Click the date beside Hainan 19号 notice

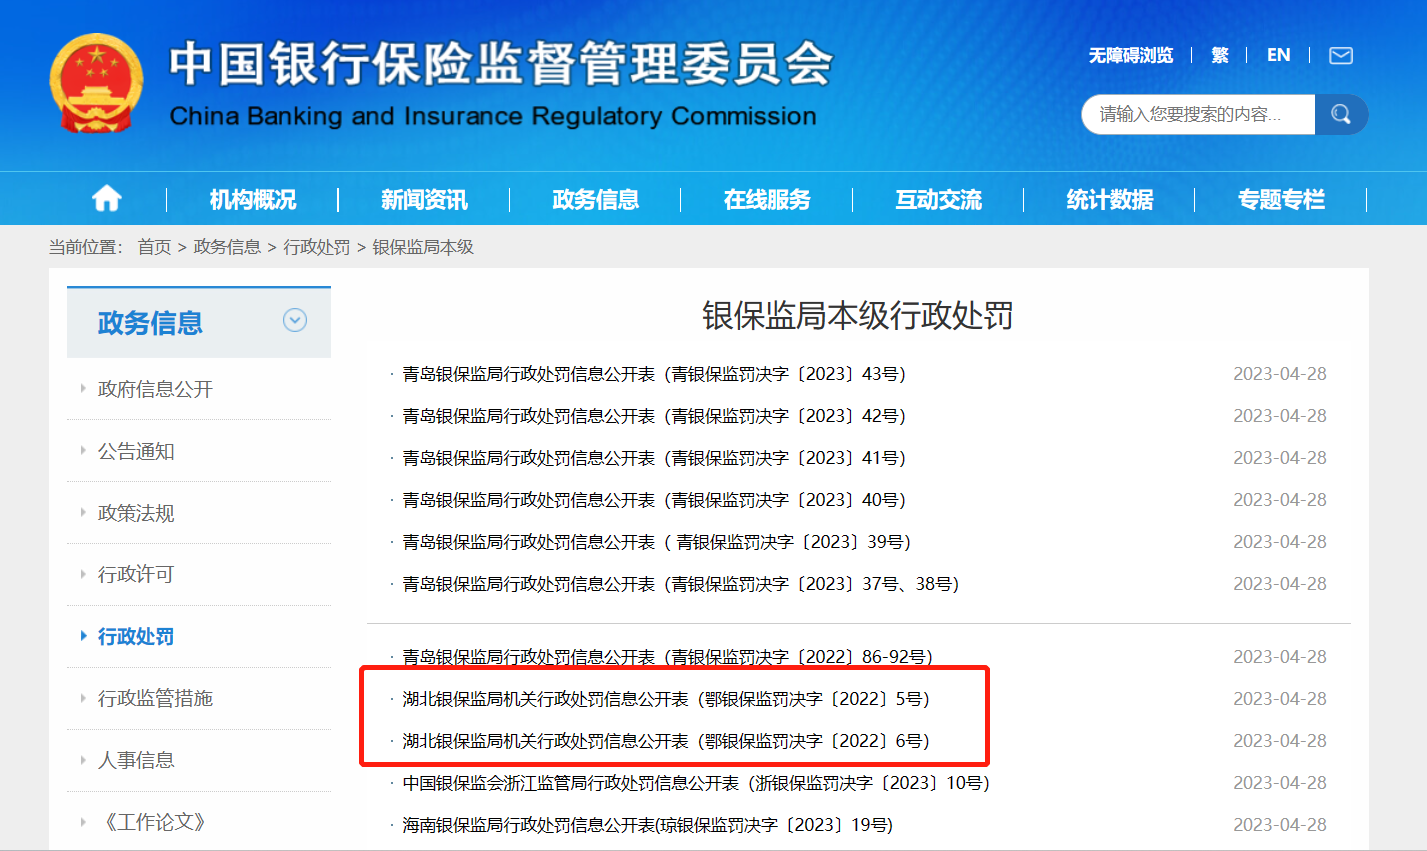coord(1280,825)
